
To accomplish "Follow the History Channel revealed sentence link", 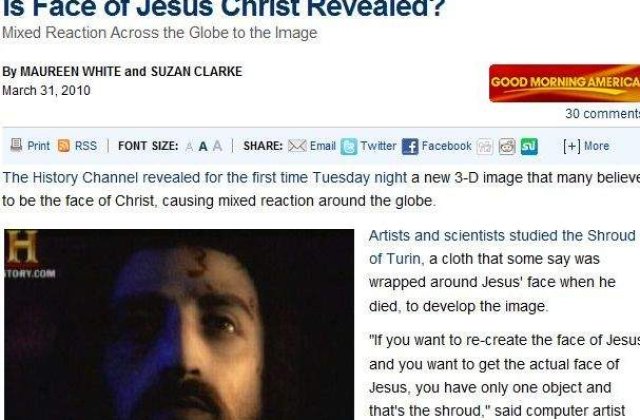I will [204, 178].
